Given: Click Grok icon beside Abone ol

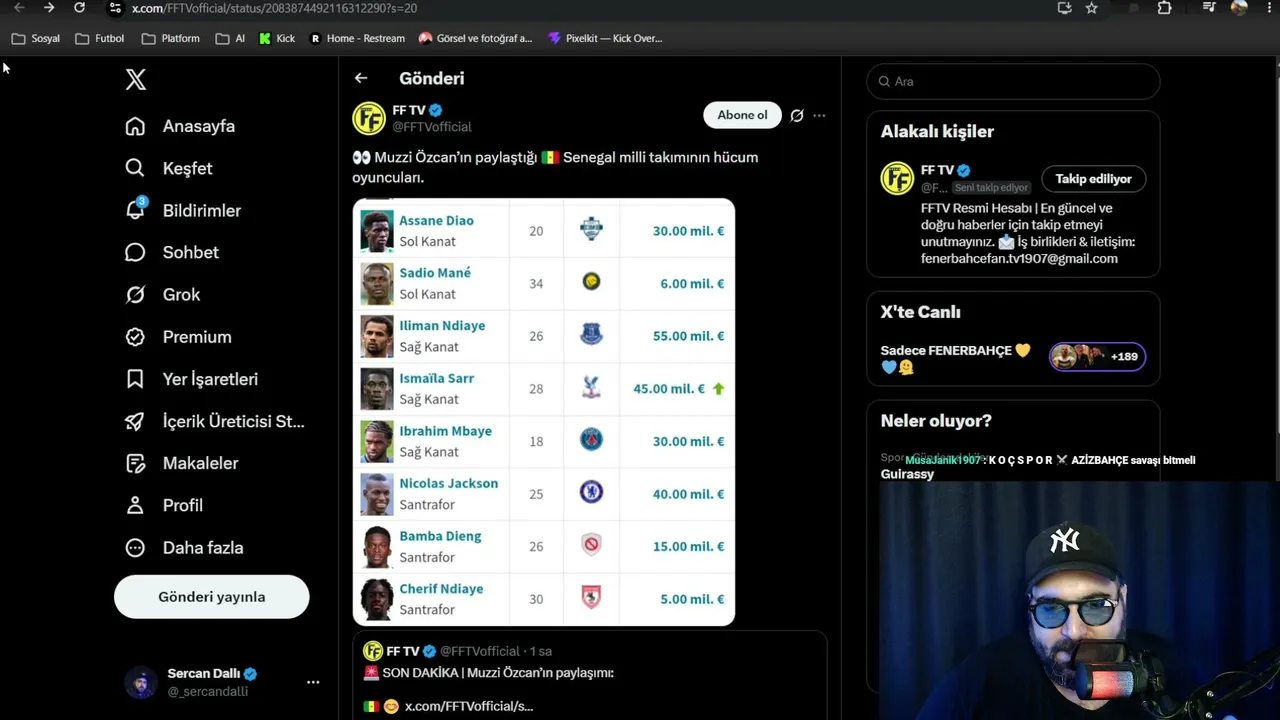Looking at the screenshot, I should pyautogui.click(x=797, y=115).
